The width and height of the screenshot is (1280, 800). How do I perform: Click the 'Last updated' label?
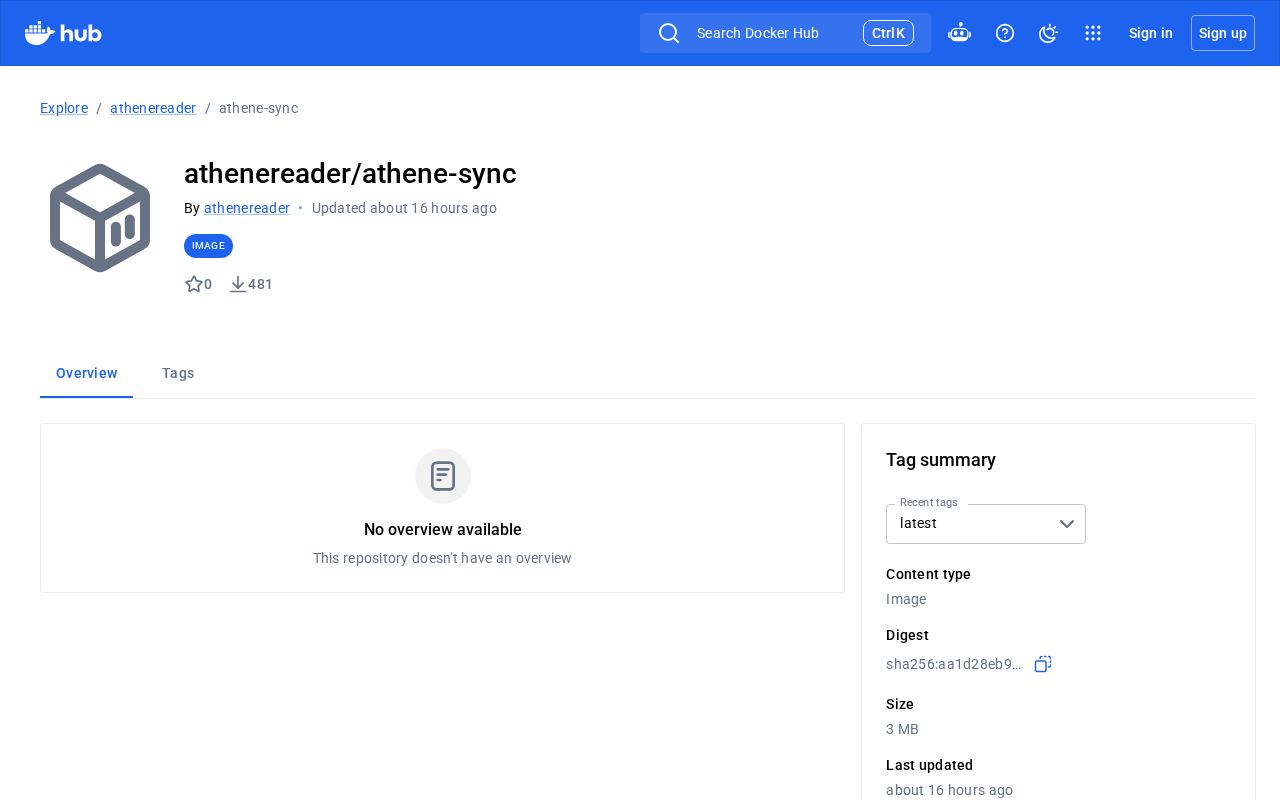[x=929, y=765]
